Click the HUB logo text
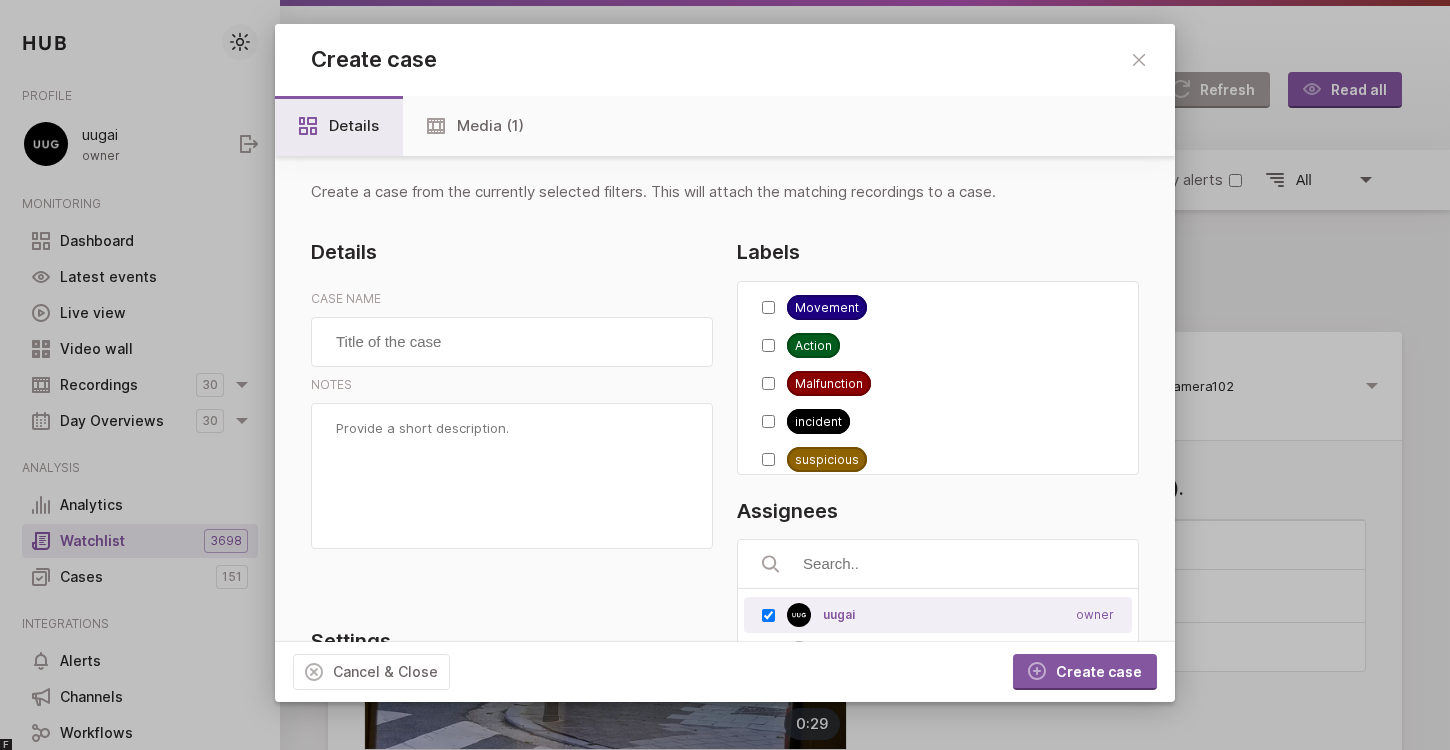Screen dimensions: 1450x750 tap(45, 43)
